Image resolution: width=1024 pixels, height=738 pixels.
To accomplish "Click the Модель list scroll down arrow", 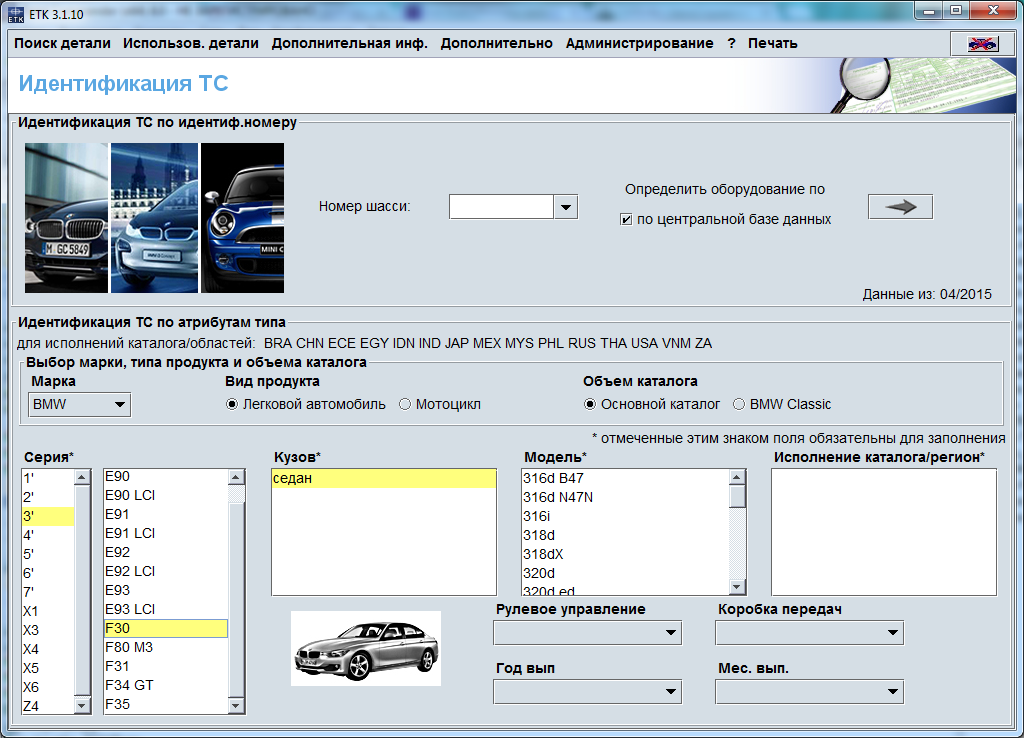I will pyautogui.click(x=737, y=586).
